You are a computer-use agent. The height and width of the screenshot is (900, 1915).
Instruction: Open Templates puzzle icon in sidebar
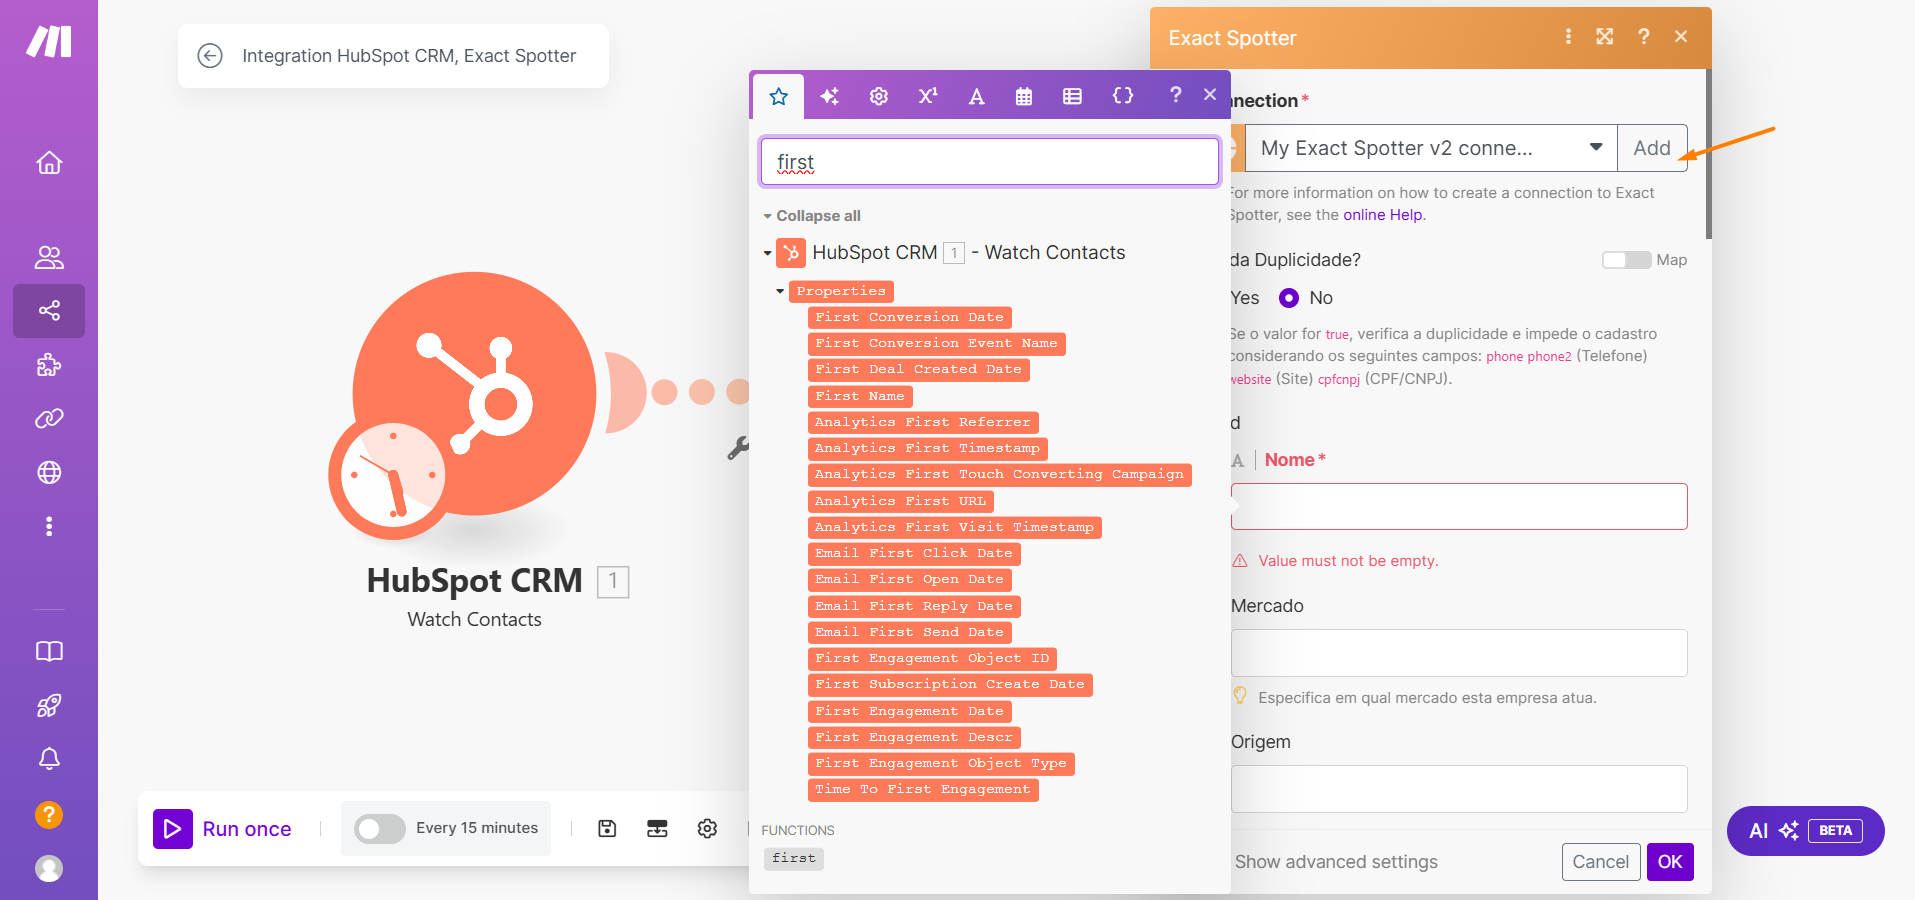49,365
